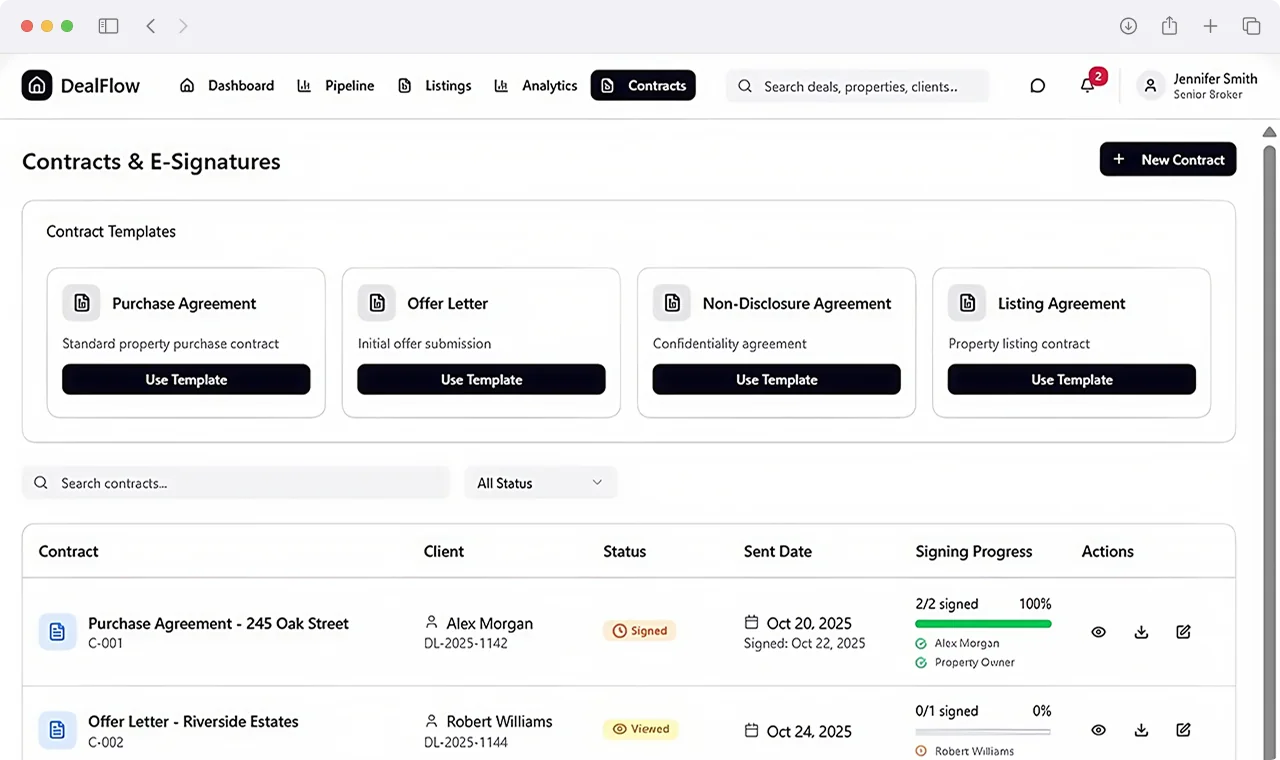
Task: Click the green check beside Property Owner
Action: [x=921, y=663]
